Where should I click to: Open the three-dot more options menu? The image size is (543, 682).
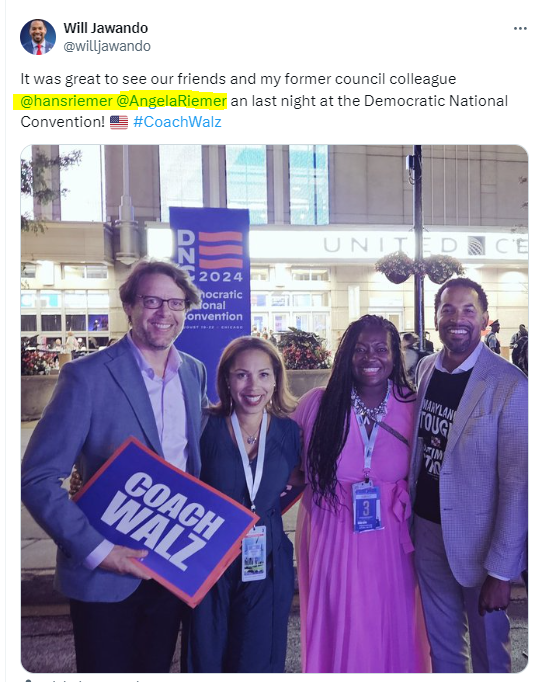point(520,29)
